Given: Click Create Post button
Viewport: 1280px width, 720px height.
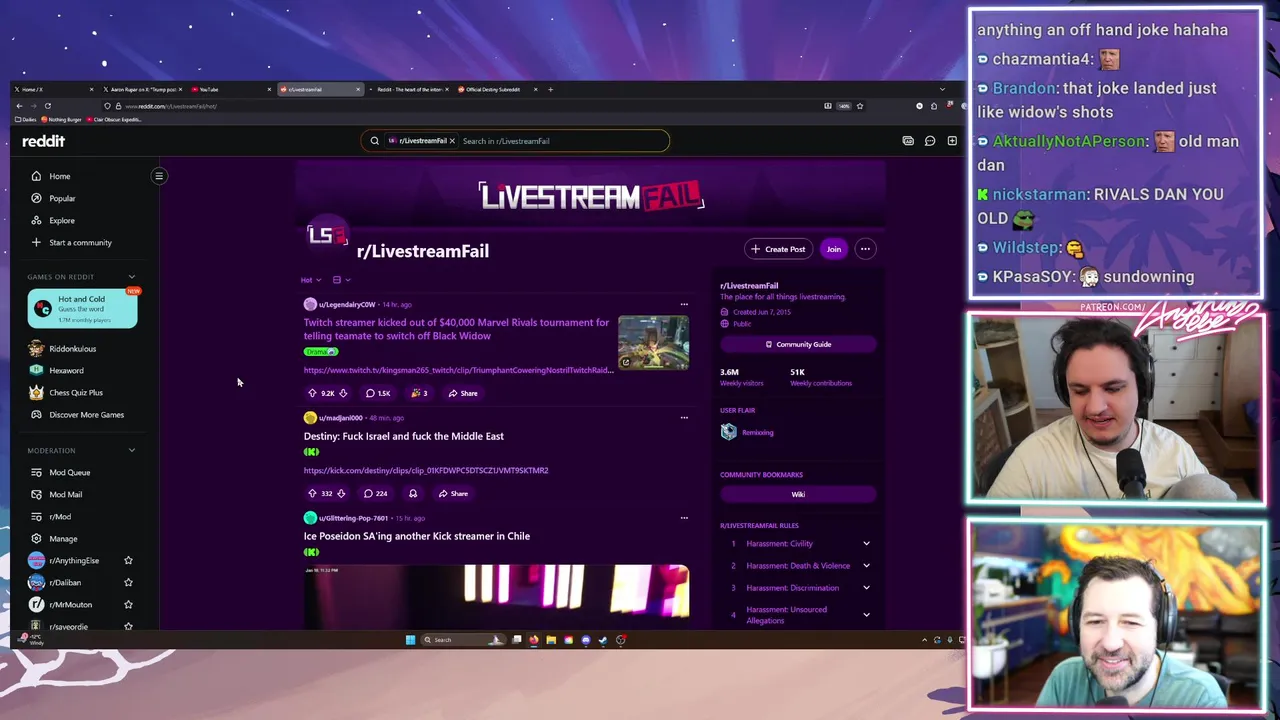Looking at the screenshot, I should pyautogui.click(x=778, y=249).
